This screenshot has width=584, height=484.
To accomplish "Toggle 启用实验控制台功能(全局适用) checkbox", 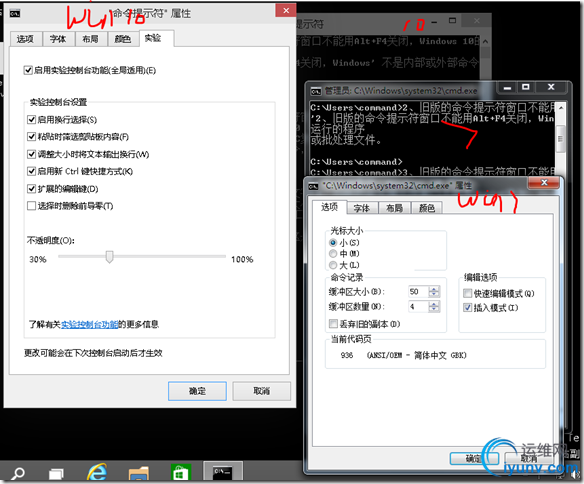I will coord(28,70).
